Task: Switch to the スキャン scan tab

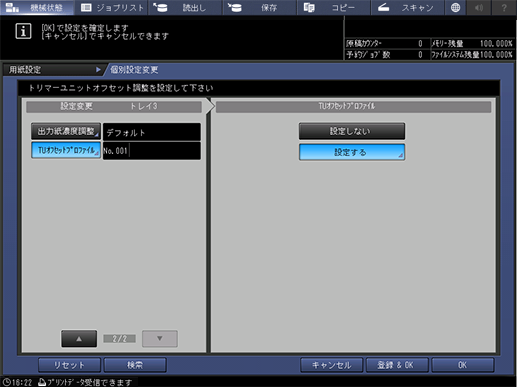Action: click(x=407, y=7)
